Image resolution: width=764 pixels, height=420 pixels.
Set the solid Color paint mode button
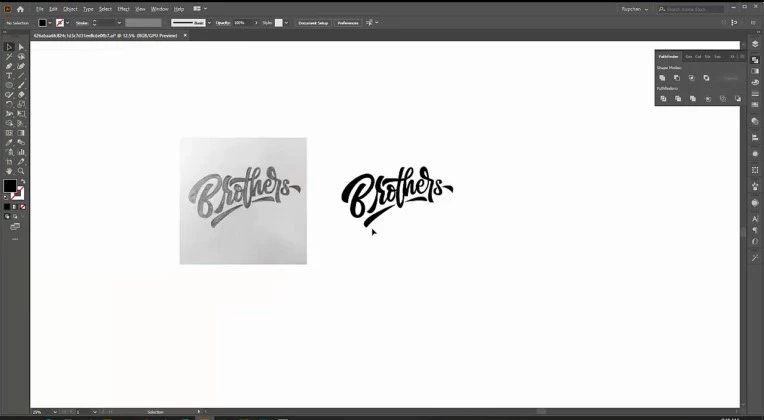7,207
